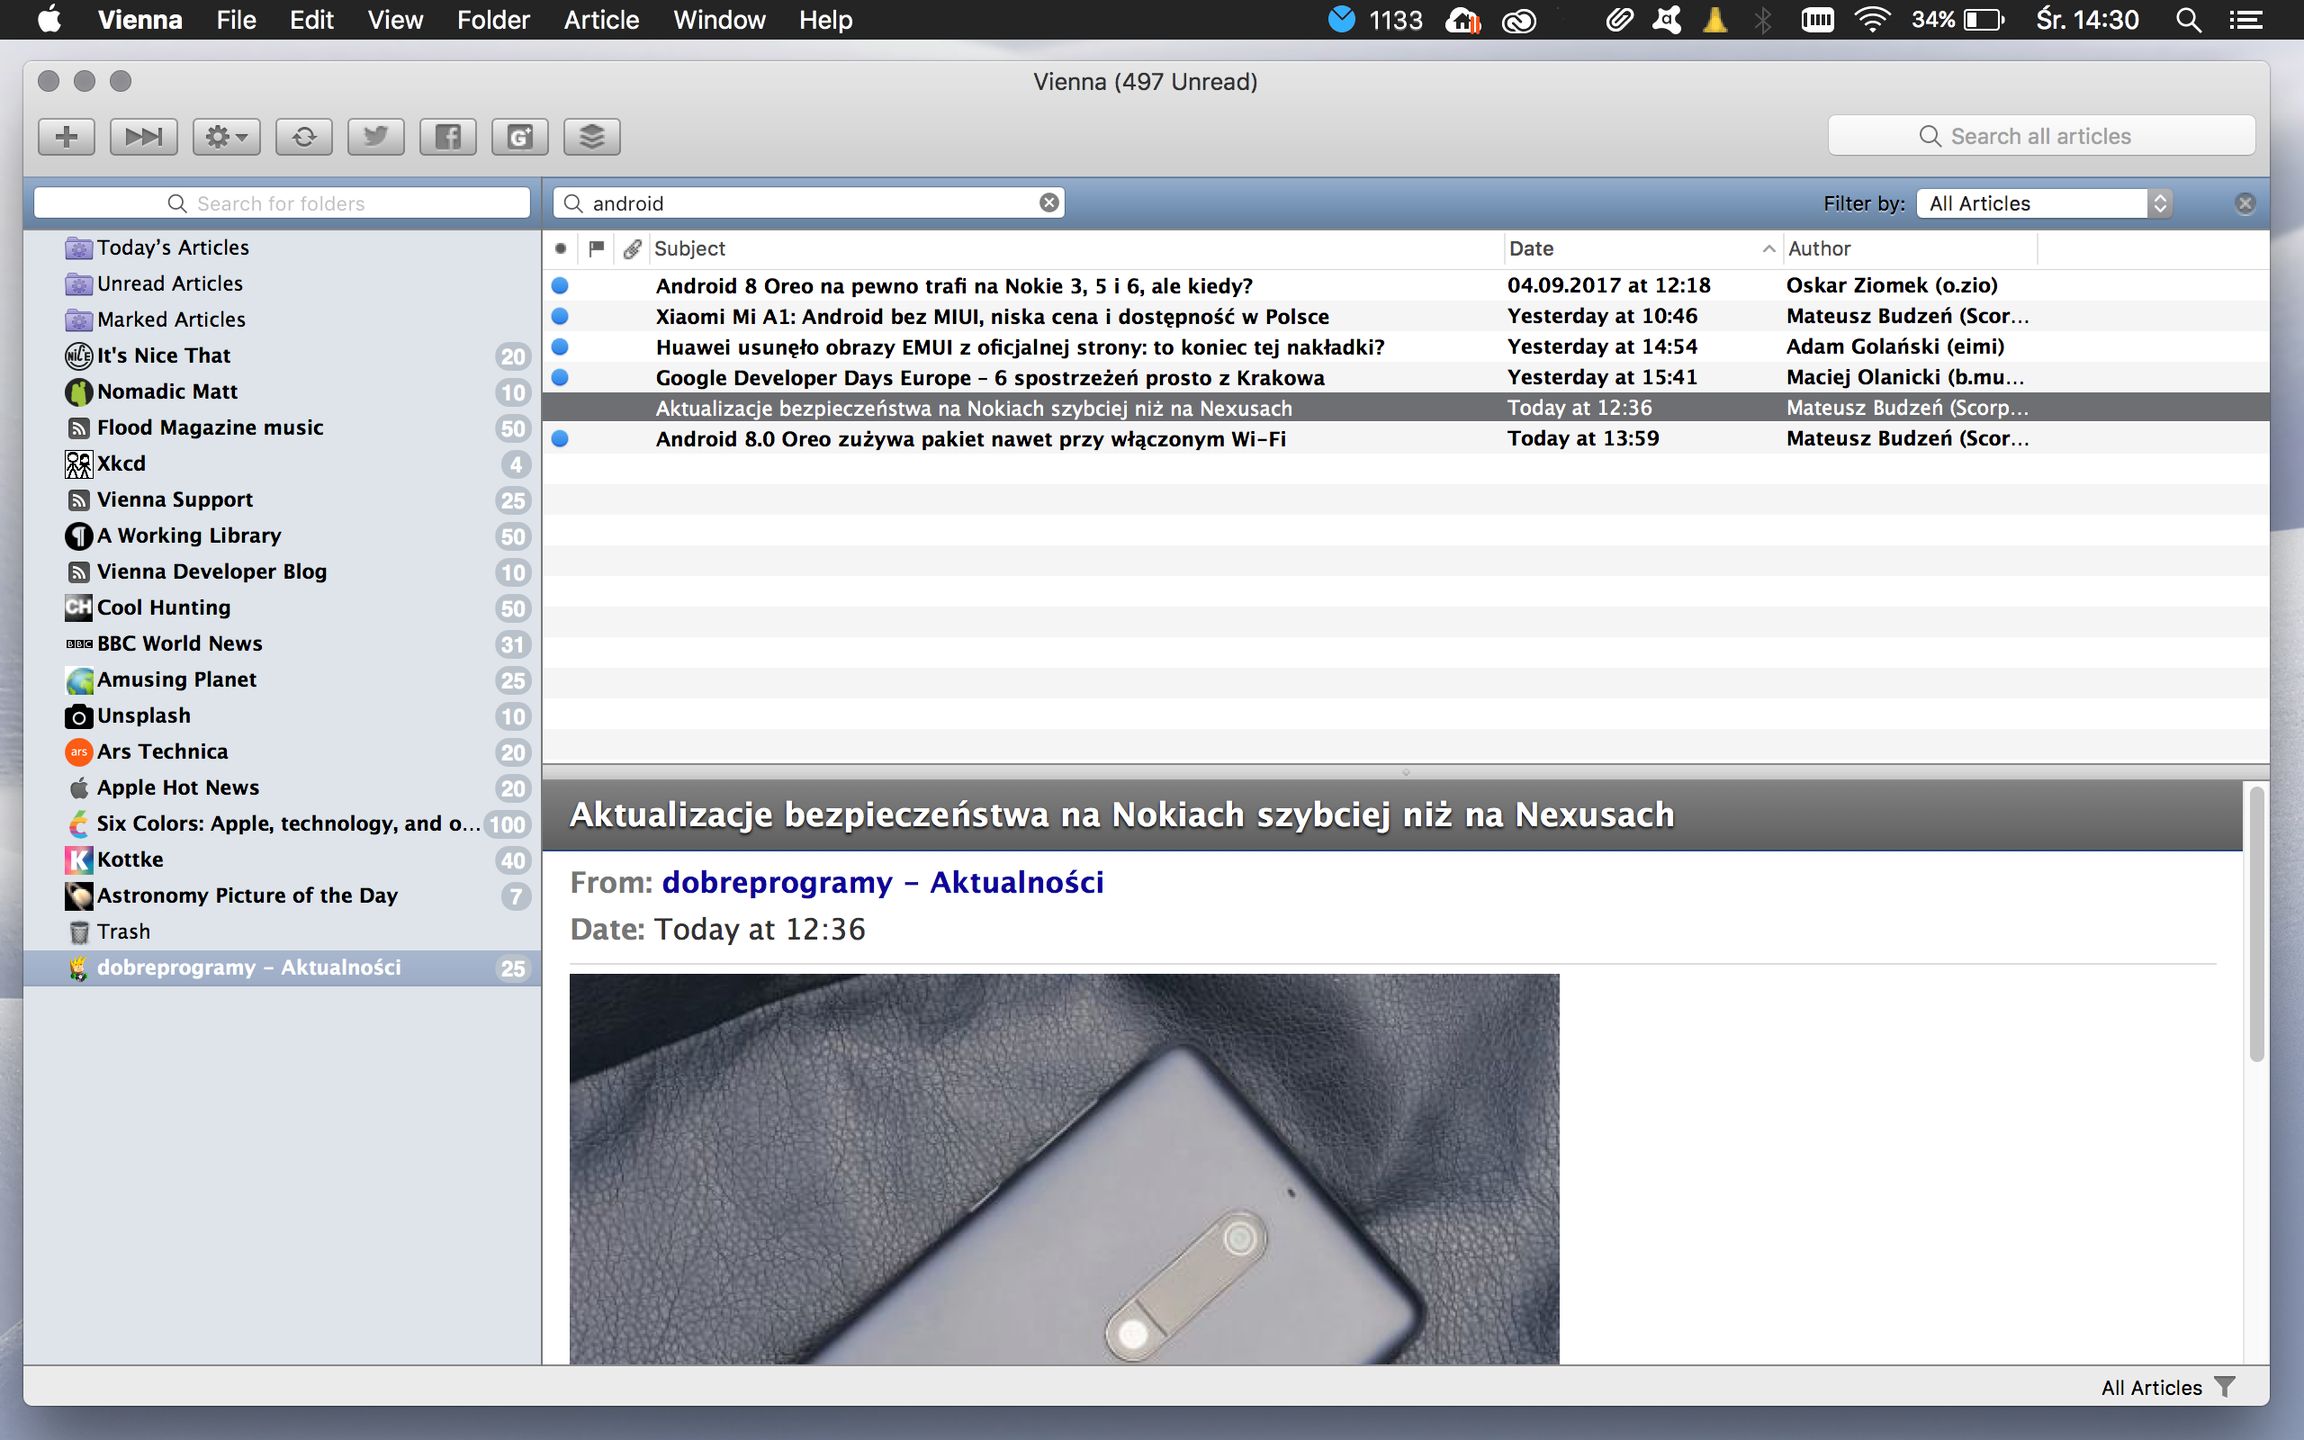Viewport: 2304px width, 1440px height.
Task: Skip to next unread article icon
Action: (x=142, y=136)
